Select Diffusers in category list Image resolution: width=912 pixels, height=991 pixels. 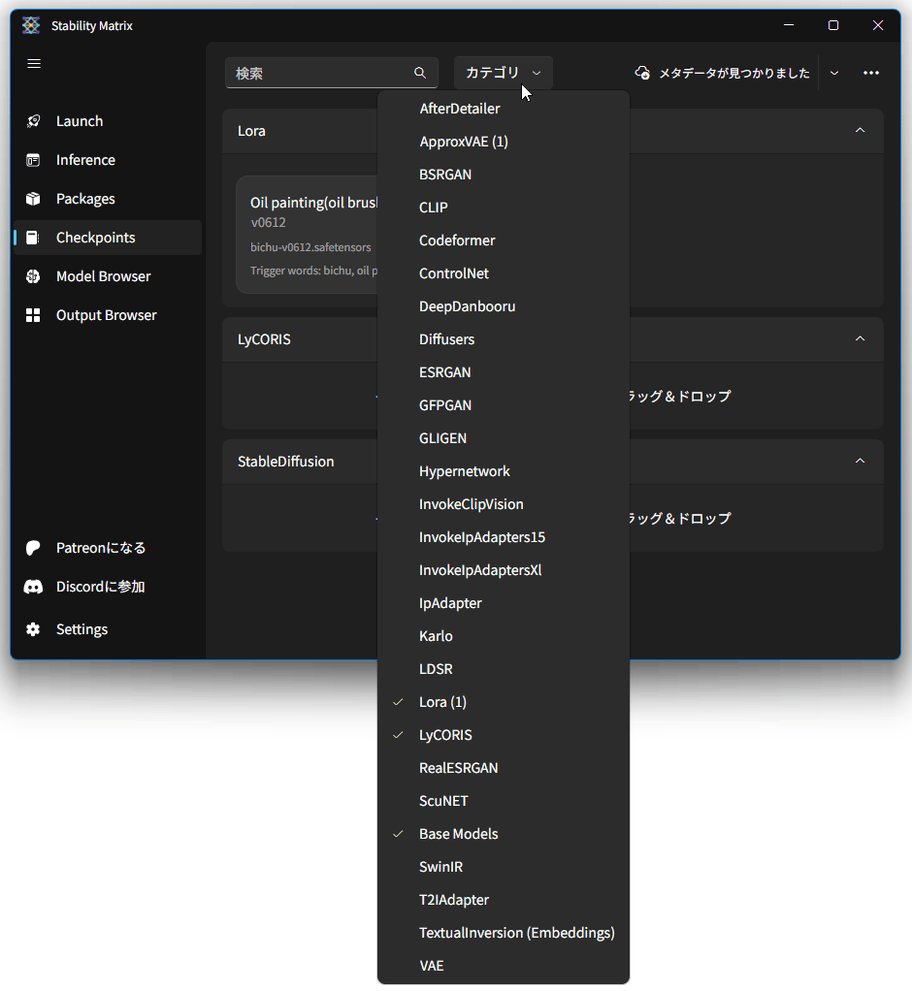pos(503,339)
